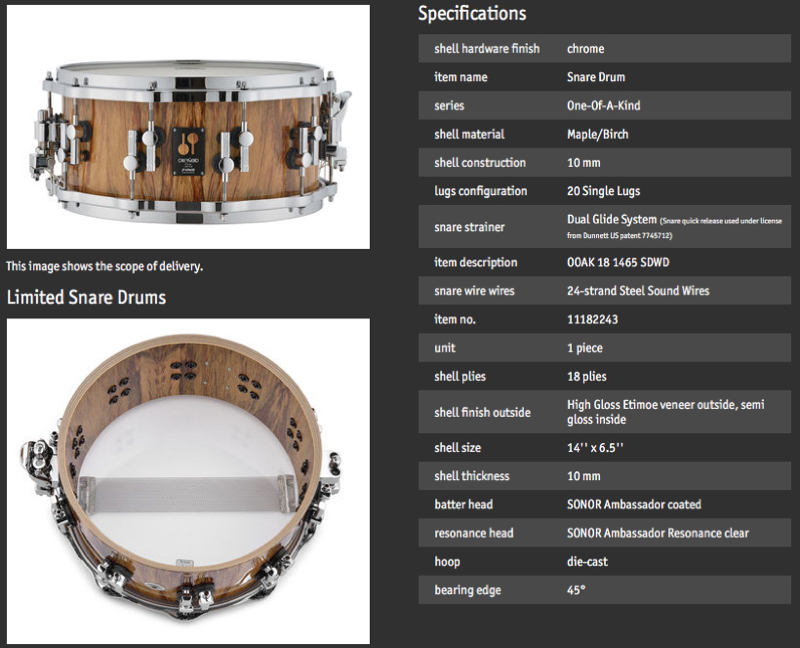Select the '1 piece' unit value
Viewport: 800px width, 648px height.
585,348
